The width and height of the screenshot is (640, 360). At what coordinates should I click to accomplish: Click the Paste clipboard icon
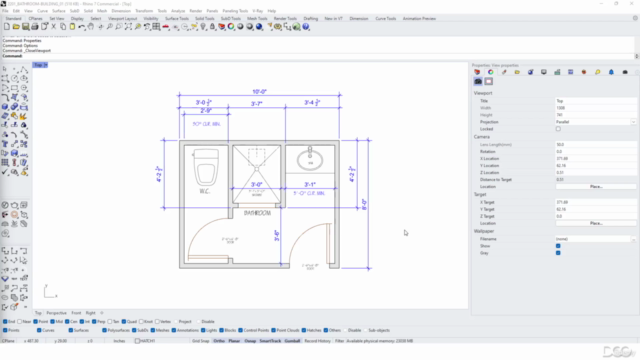[72, 27]
